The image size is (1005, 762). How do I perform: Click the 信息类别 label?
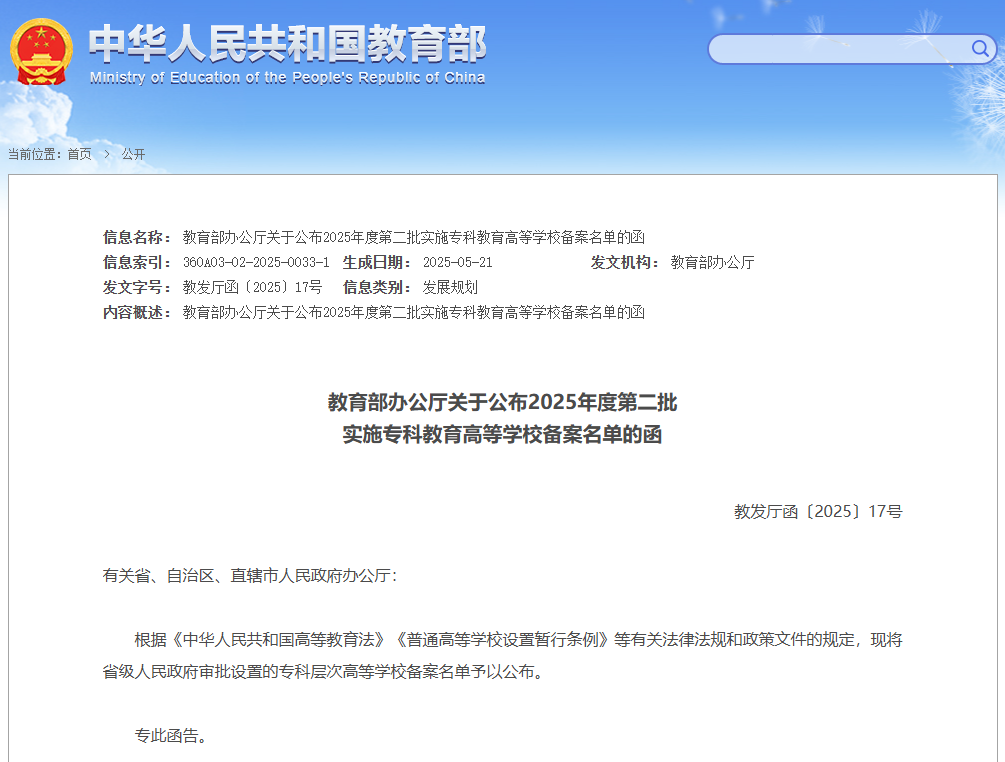[x=377, y=287]
